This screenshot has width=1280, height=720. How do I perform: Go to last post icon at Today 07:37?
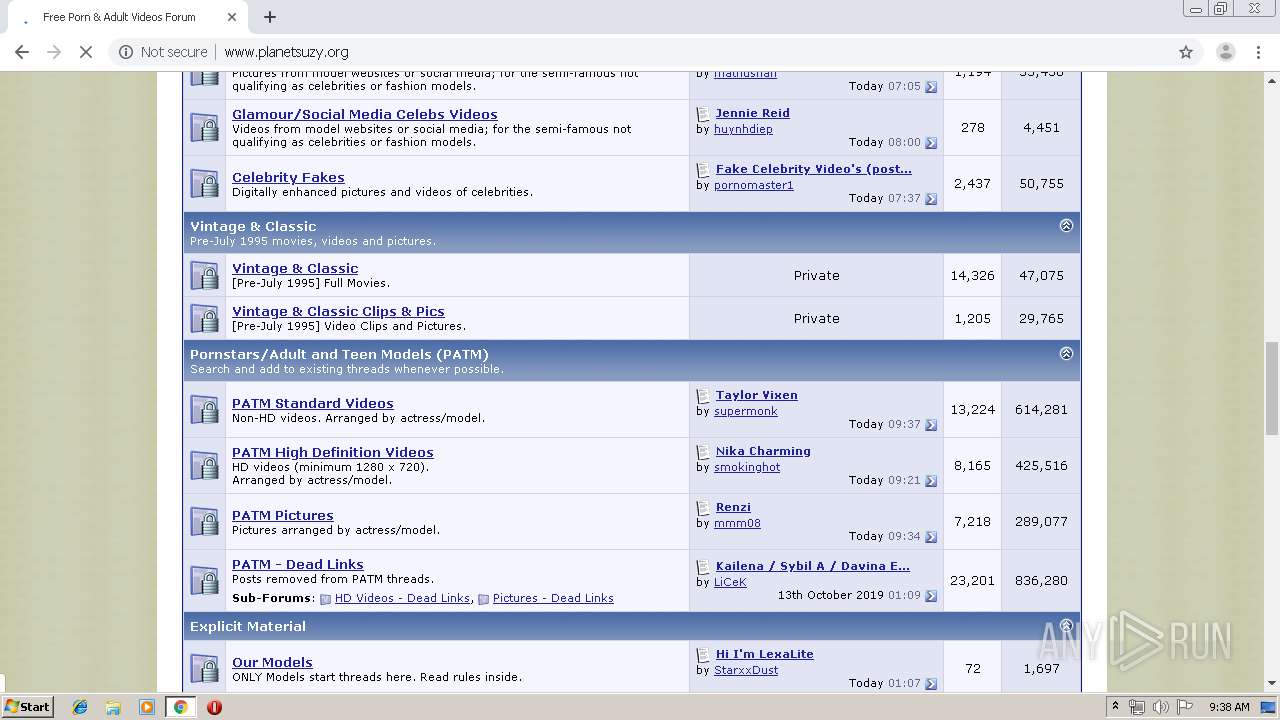point(931,199)
